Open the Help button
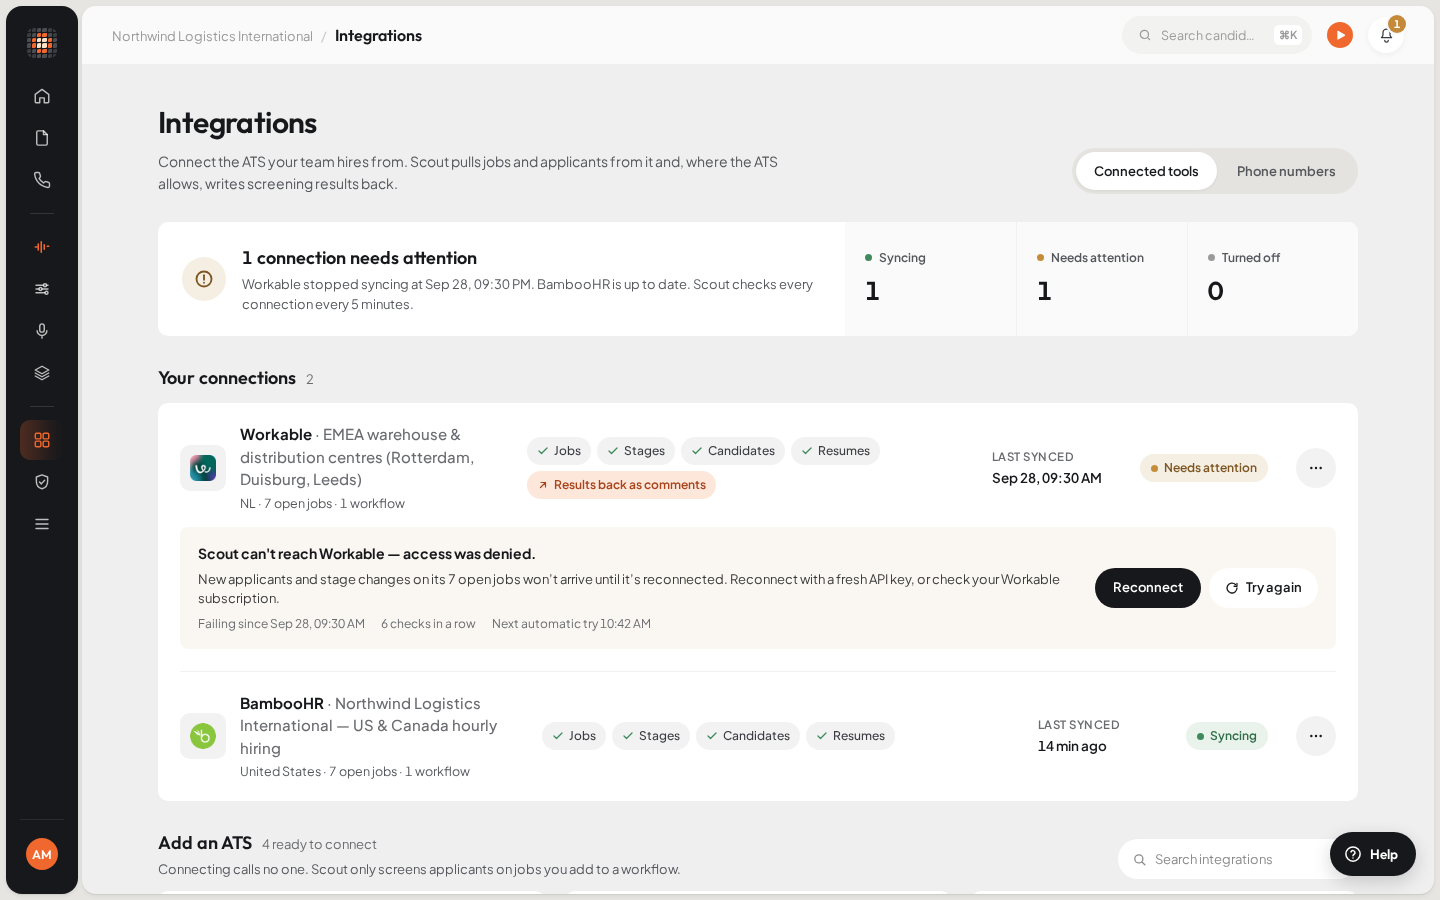 [x=1373, y=854]
